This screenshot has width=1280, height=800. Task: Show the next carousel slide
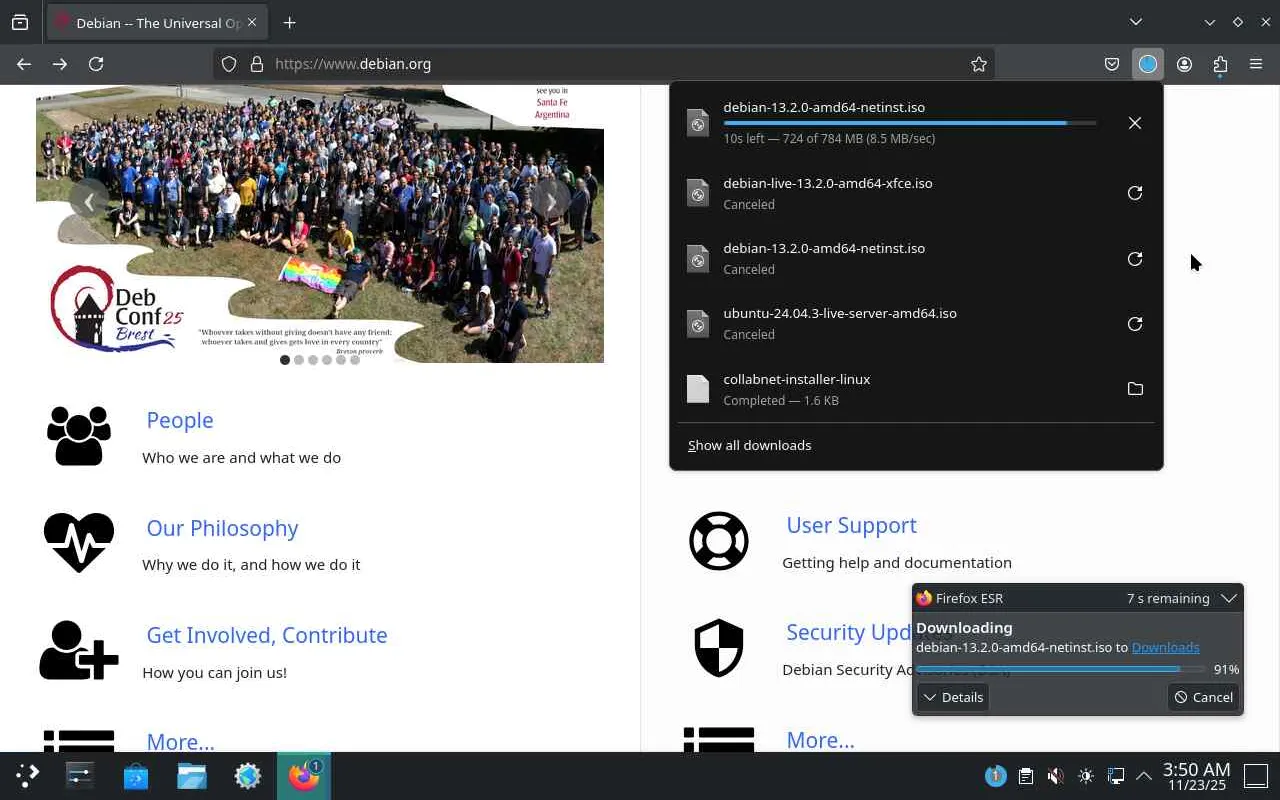[550, 201]
